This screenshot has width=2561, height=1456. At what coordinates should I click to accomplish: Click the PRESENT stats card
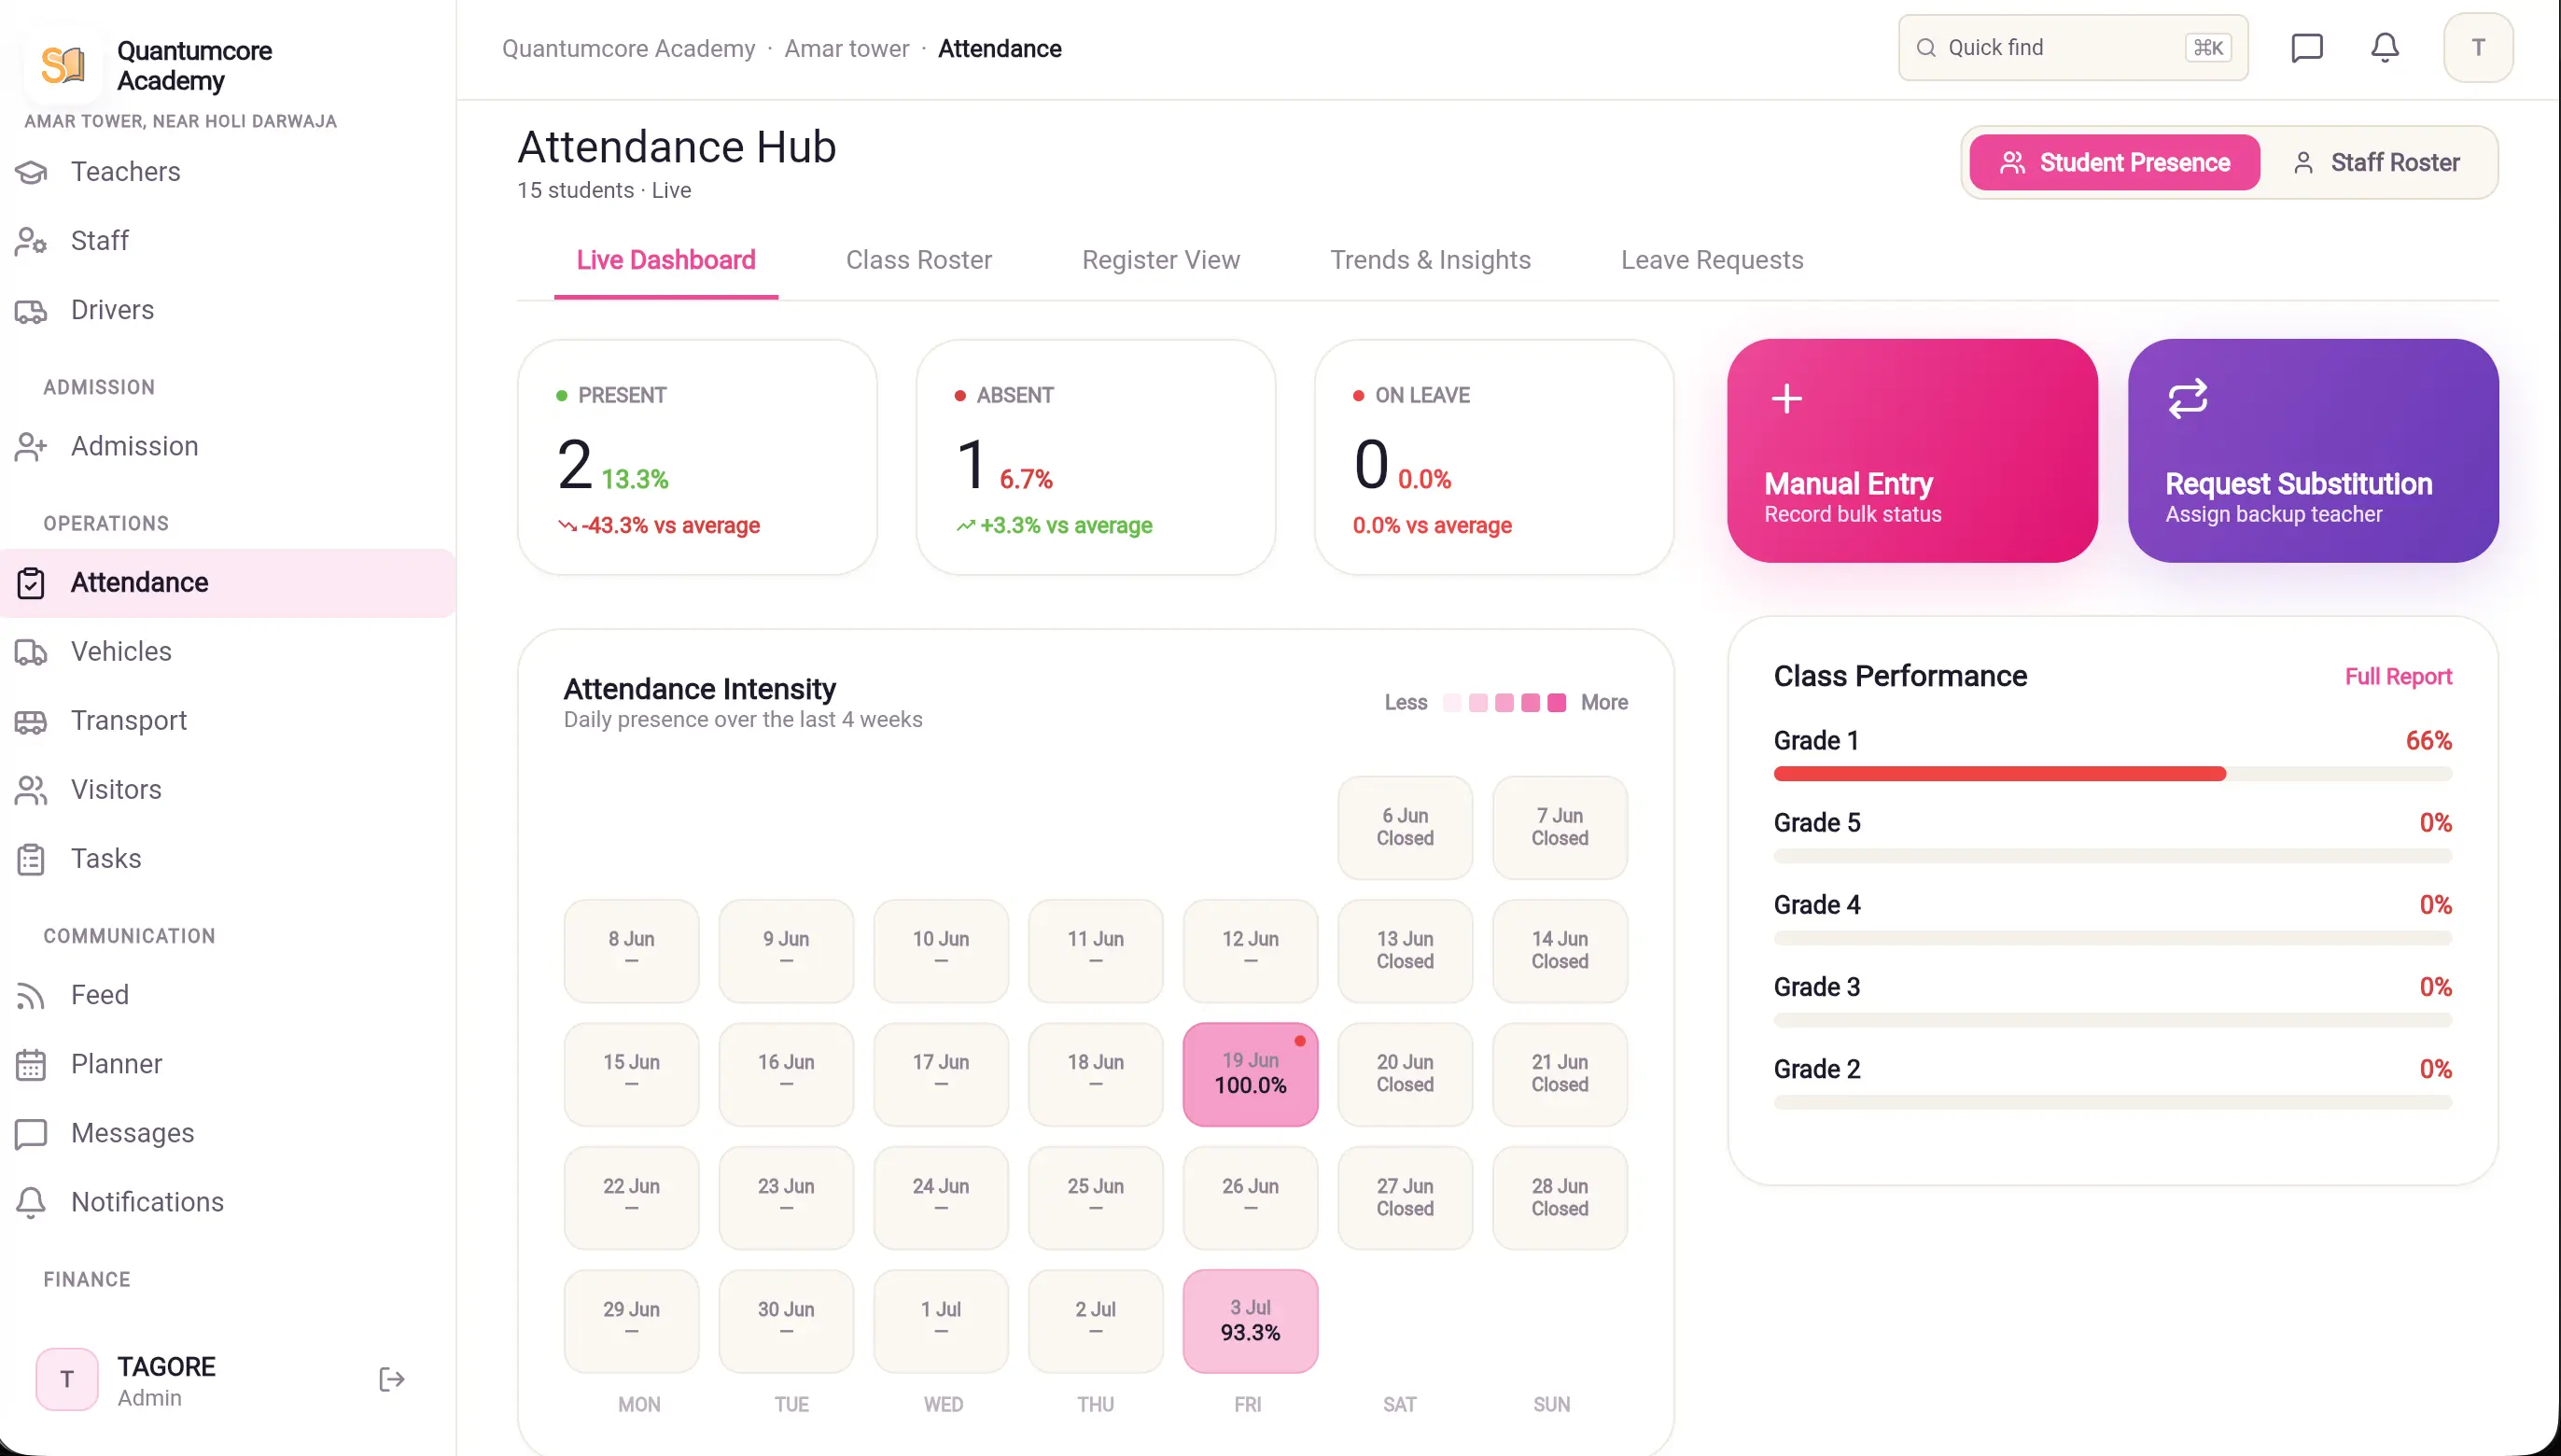pyautogui.click(x=697, y=456)
